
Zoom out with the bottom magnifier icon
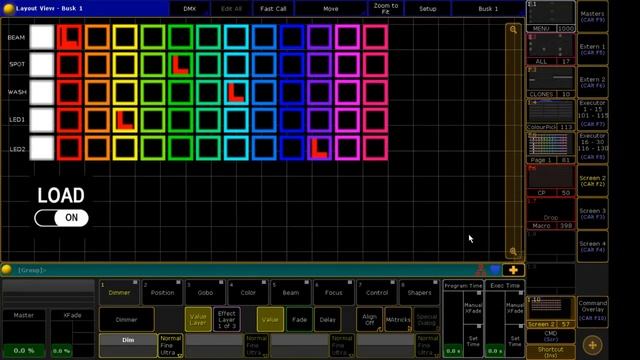coord(513,251)
